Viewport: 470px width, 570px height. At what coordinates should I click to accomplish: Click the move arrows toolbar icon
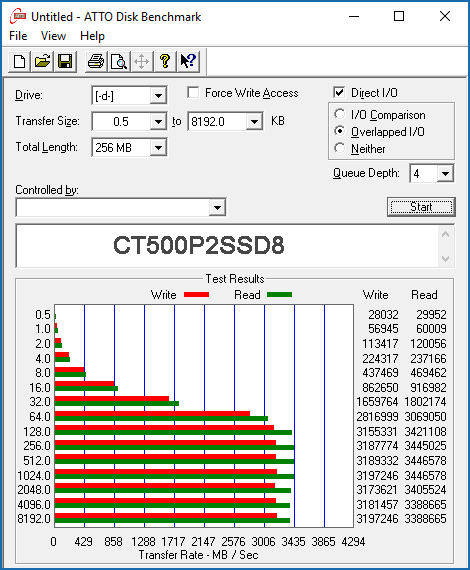(x=141, y=61)
